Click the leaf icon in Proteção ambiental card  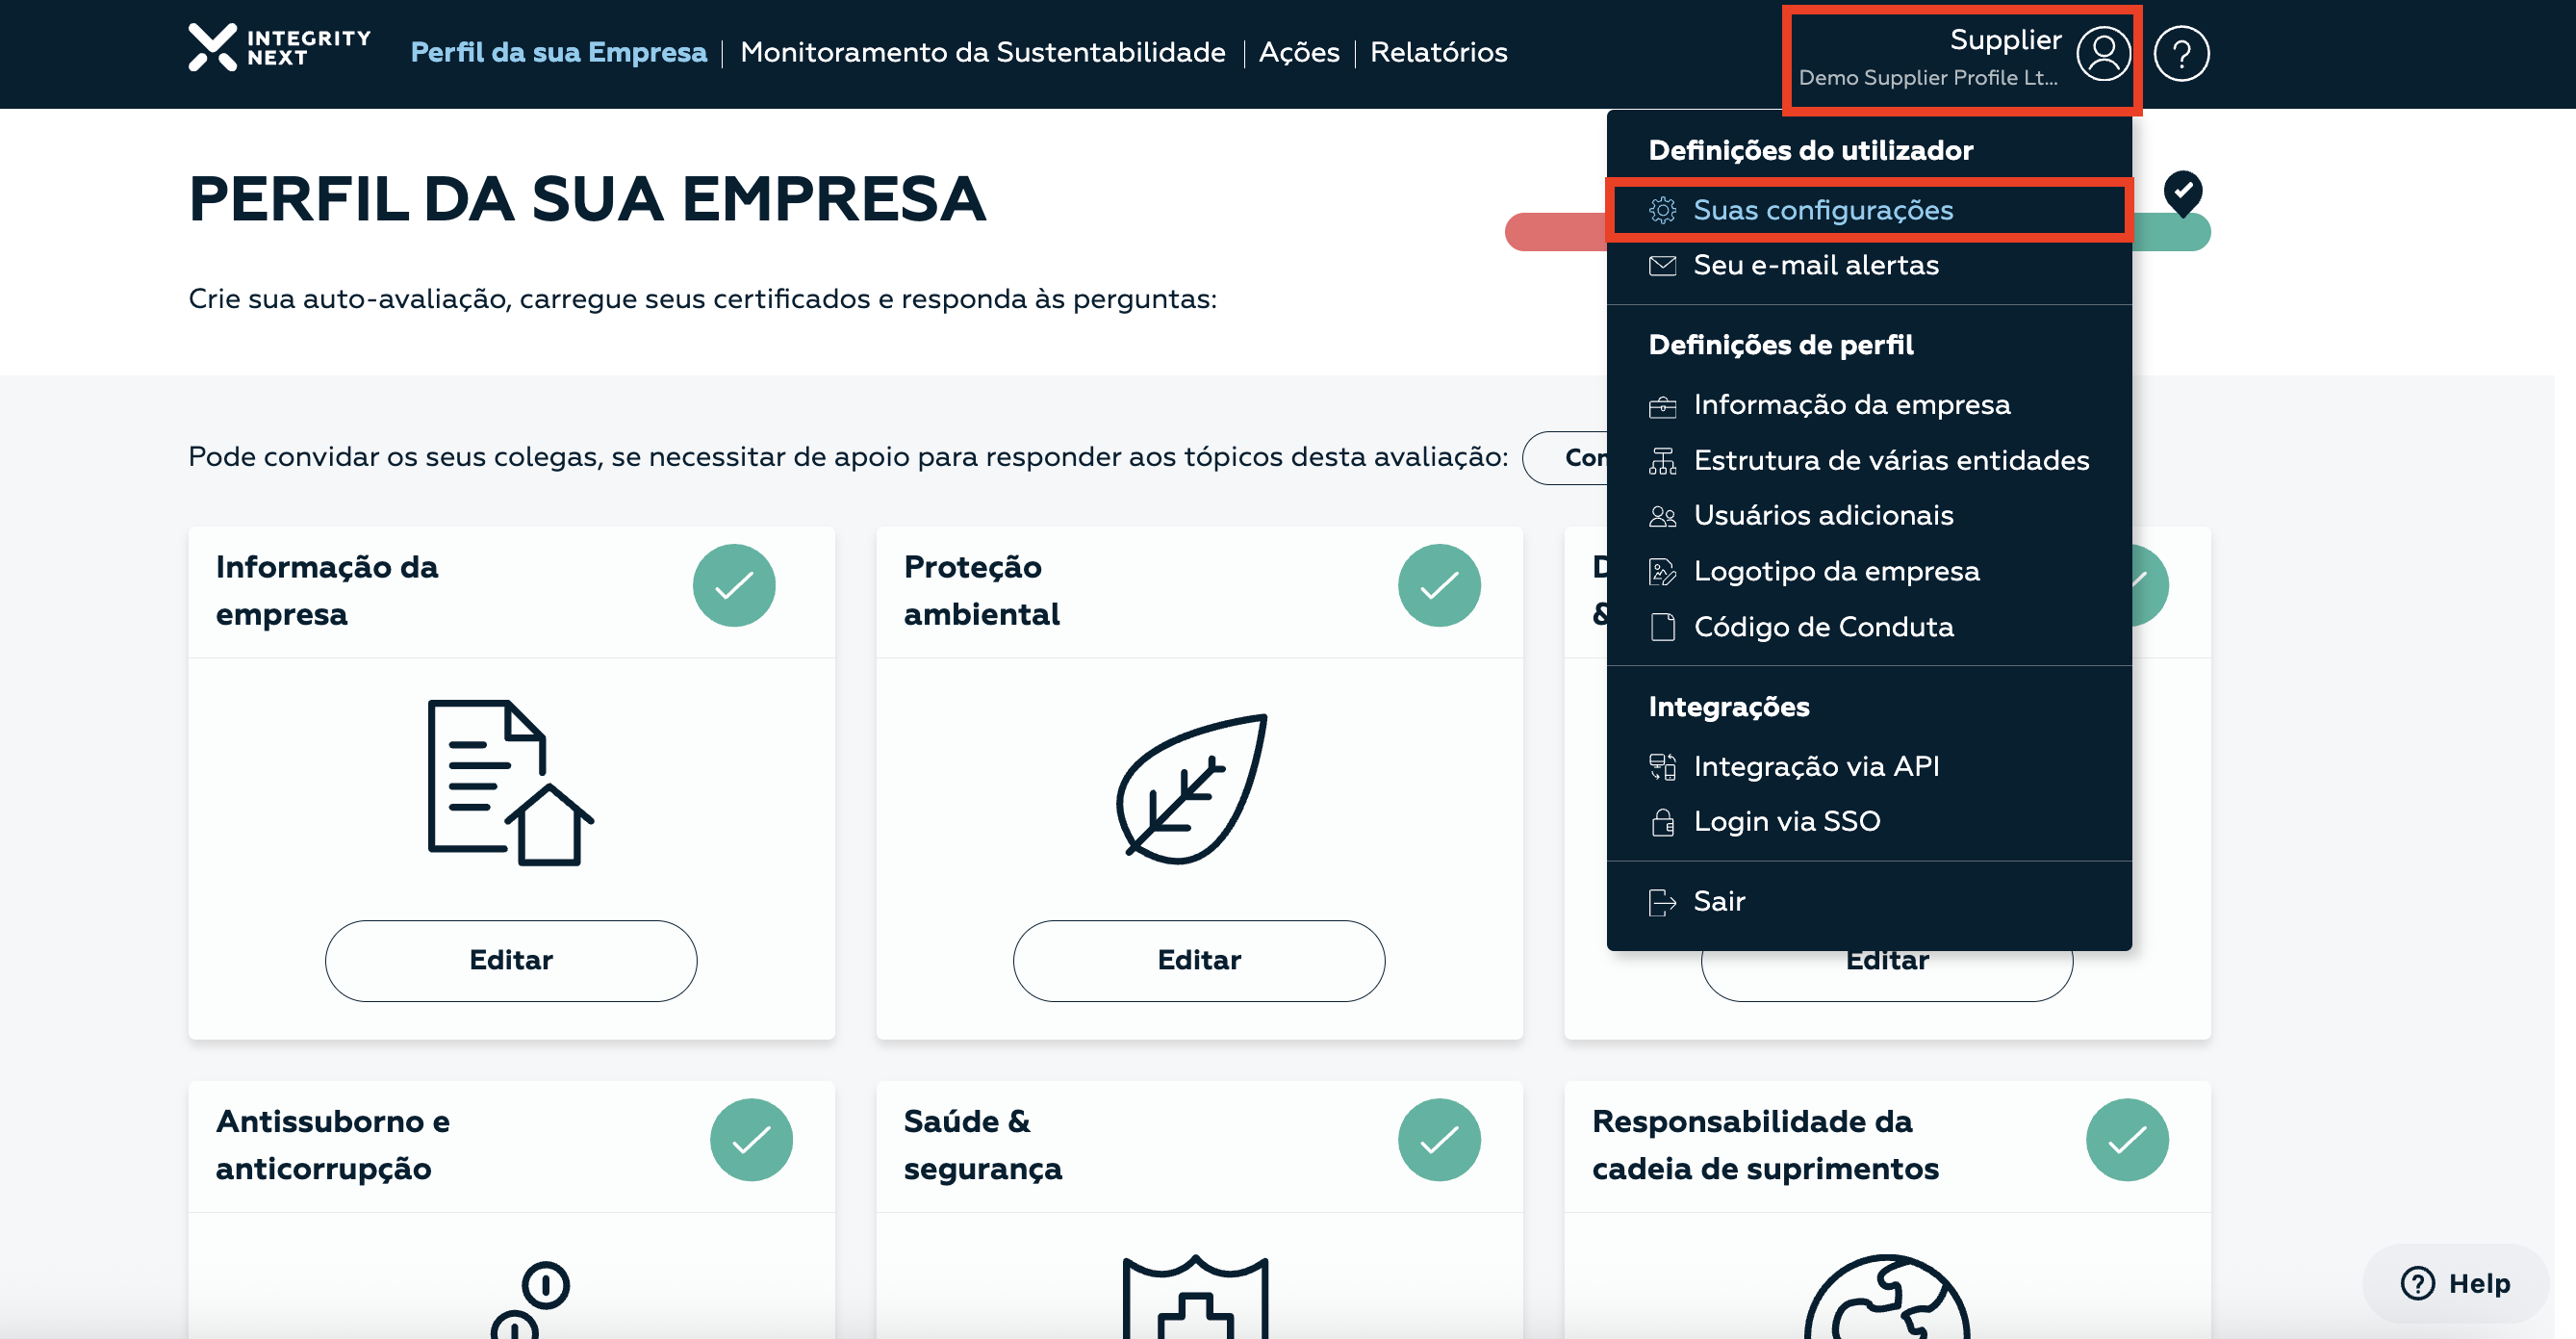tap(1192, 788)
